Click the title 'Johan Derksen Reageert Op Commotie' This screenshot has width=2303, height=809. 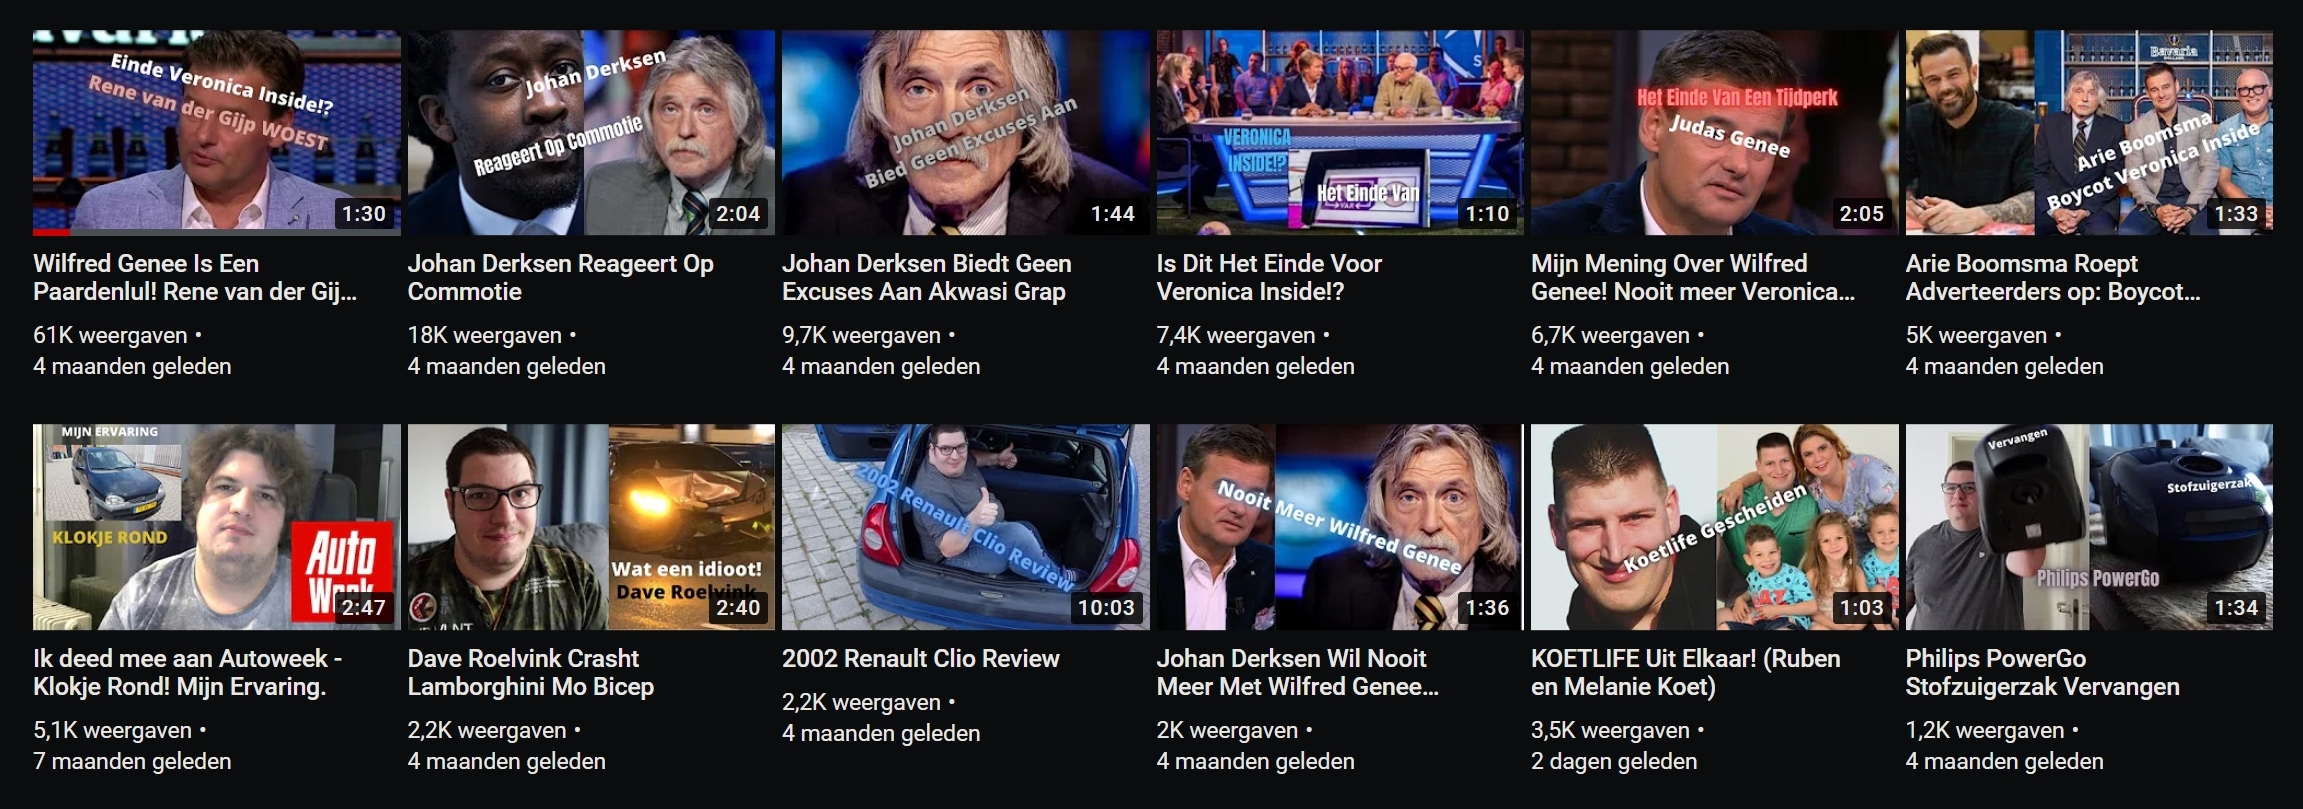click(x=560, y=277)
